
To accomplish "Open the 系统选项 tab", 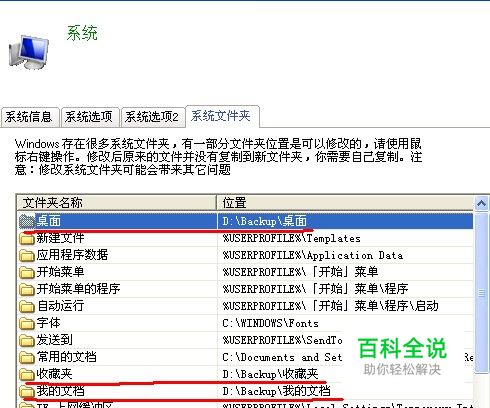I will coord(90,117).
